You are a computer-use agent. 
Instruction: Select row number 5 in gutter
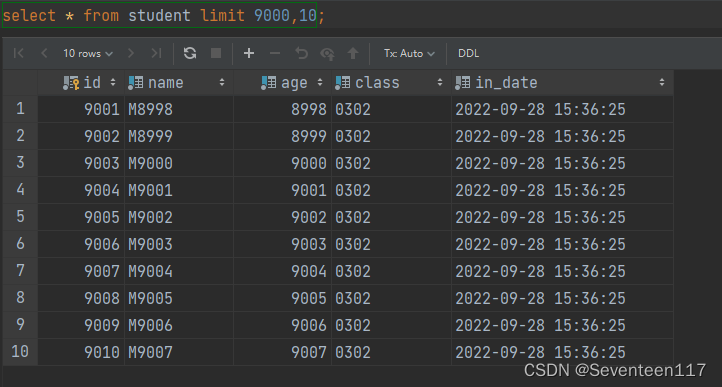[x=20, y=217]
